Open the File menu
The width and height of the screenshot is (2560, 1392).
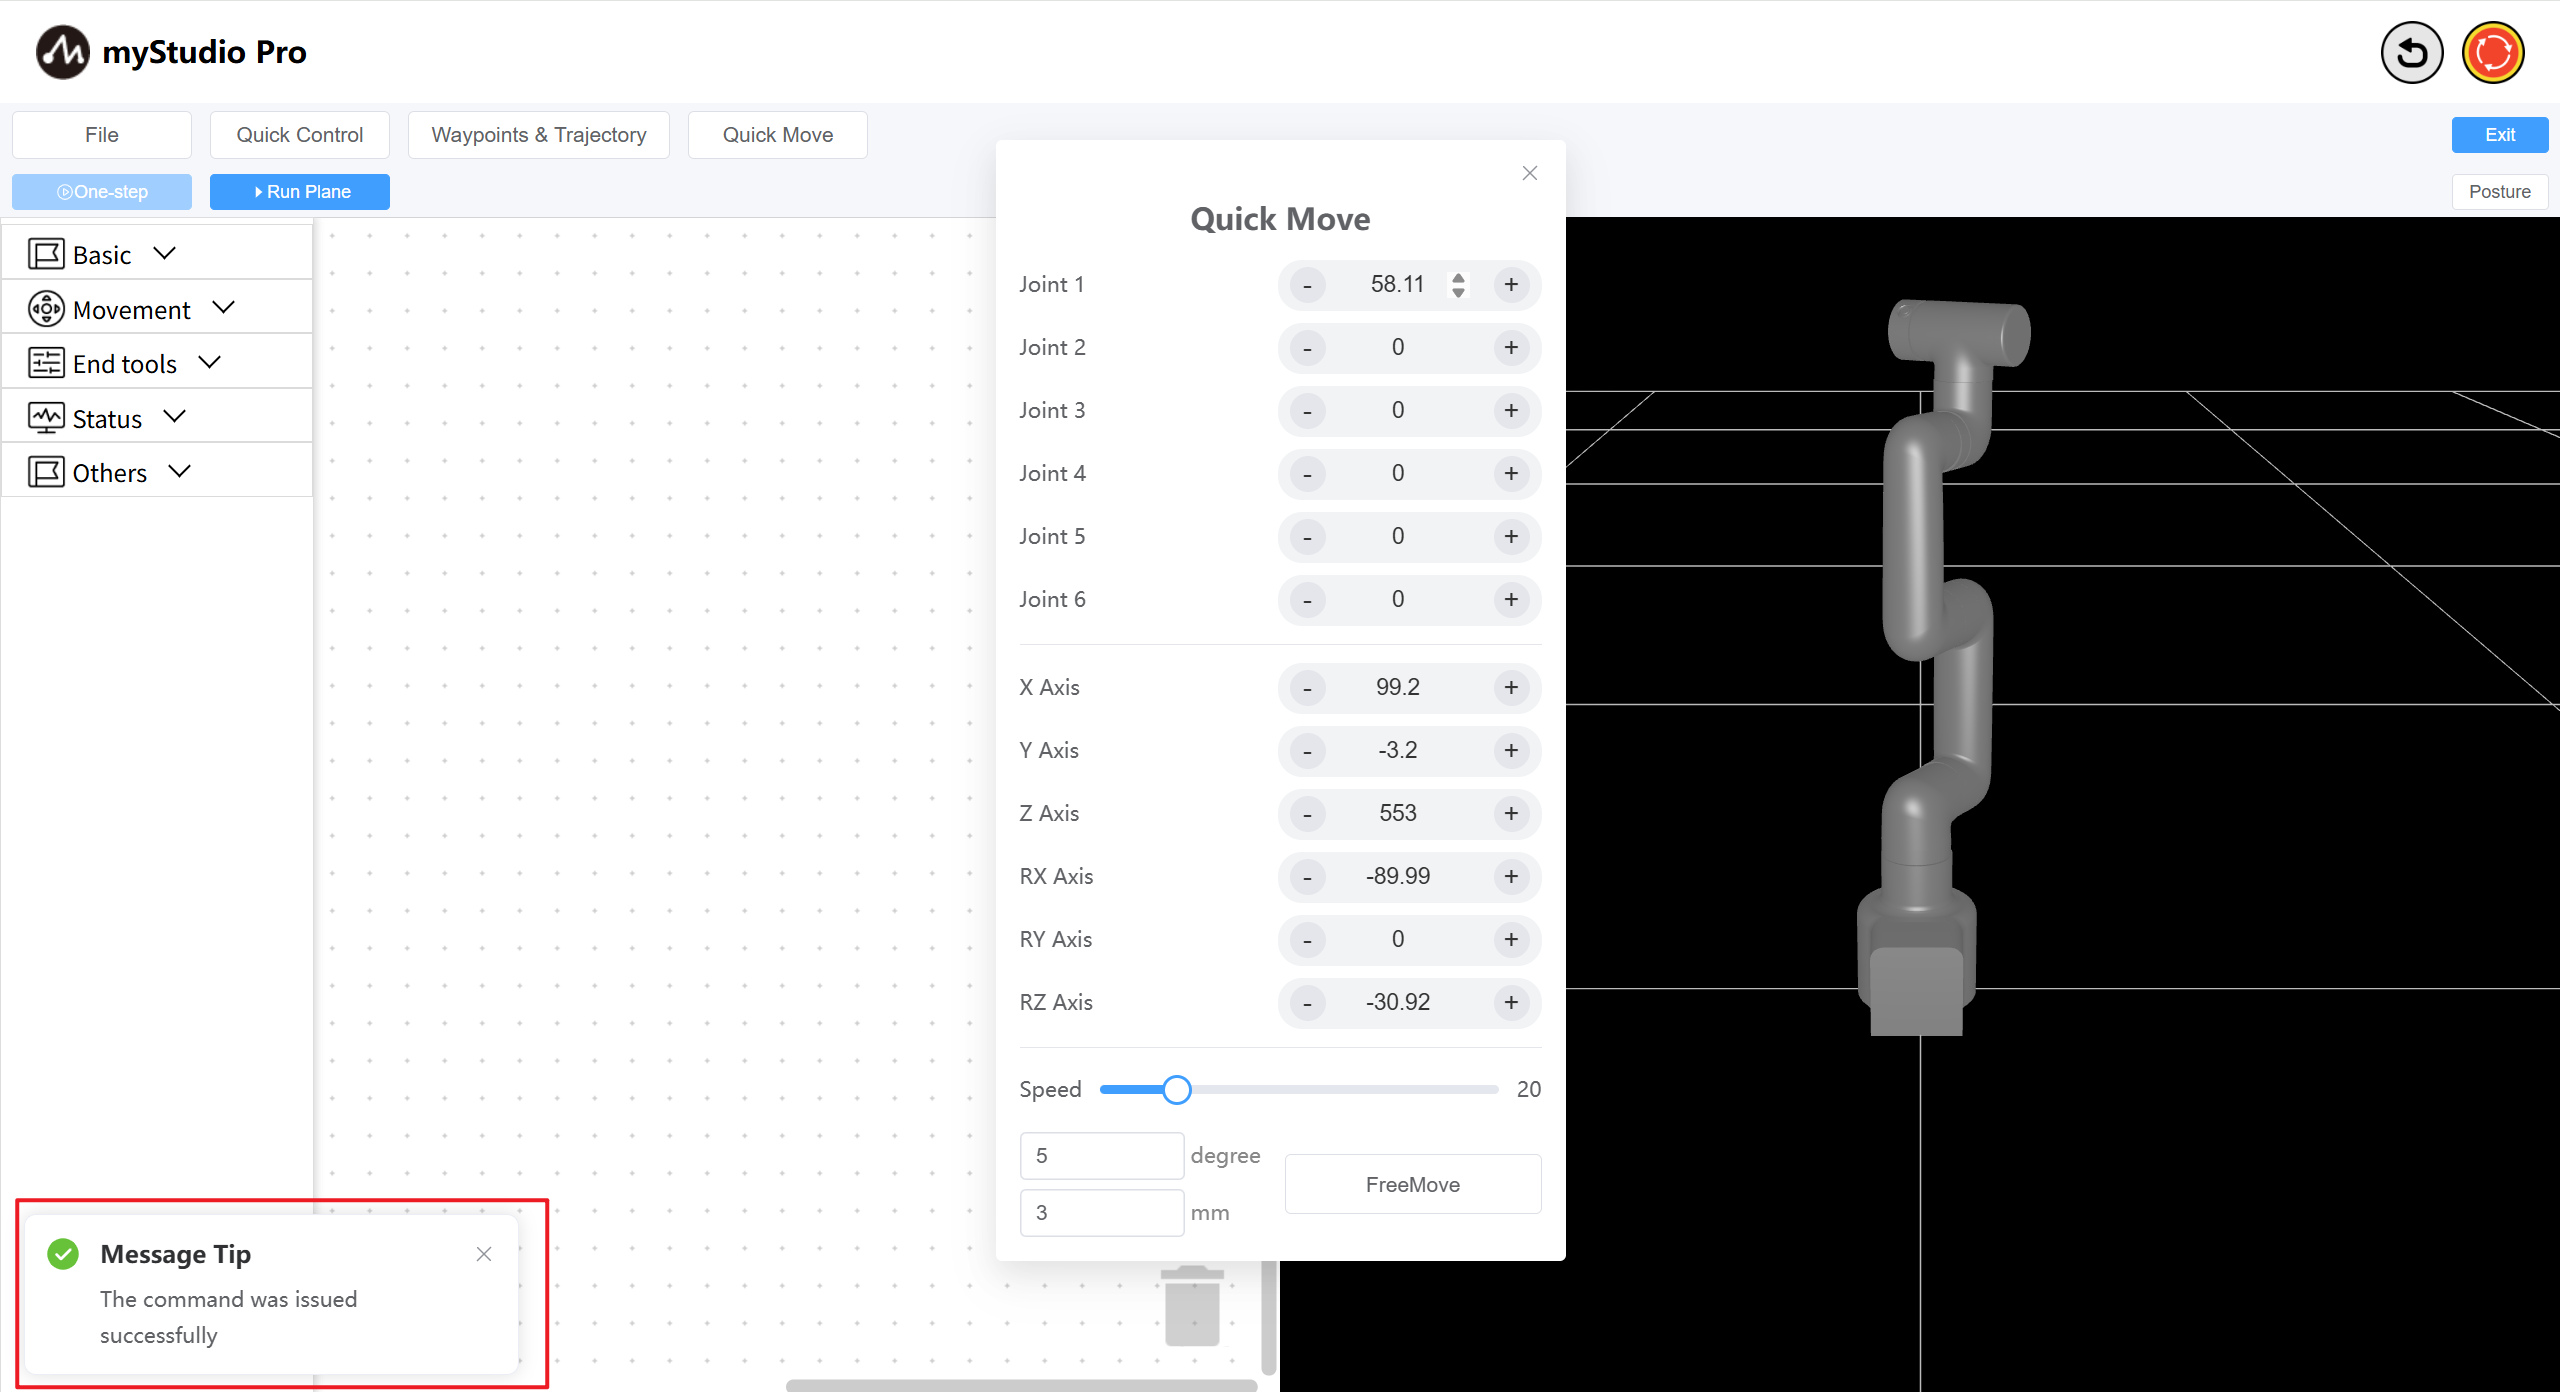pyautogui.click(x=102, y=135)
